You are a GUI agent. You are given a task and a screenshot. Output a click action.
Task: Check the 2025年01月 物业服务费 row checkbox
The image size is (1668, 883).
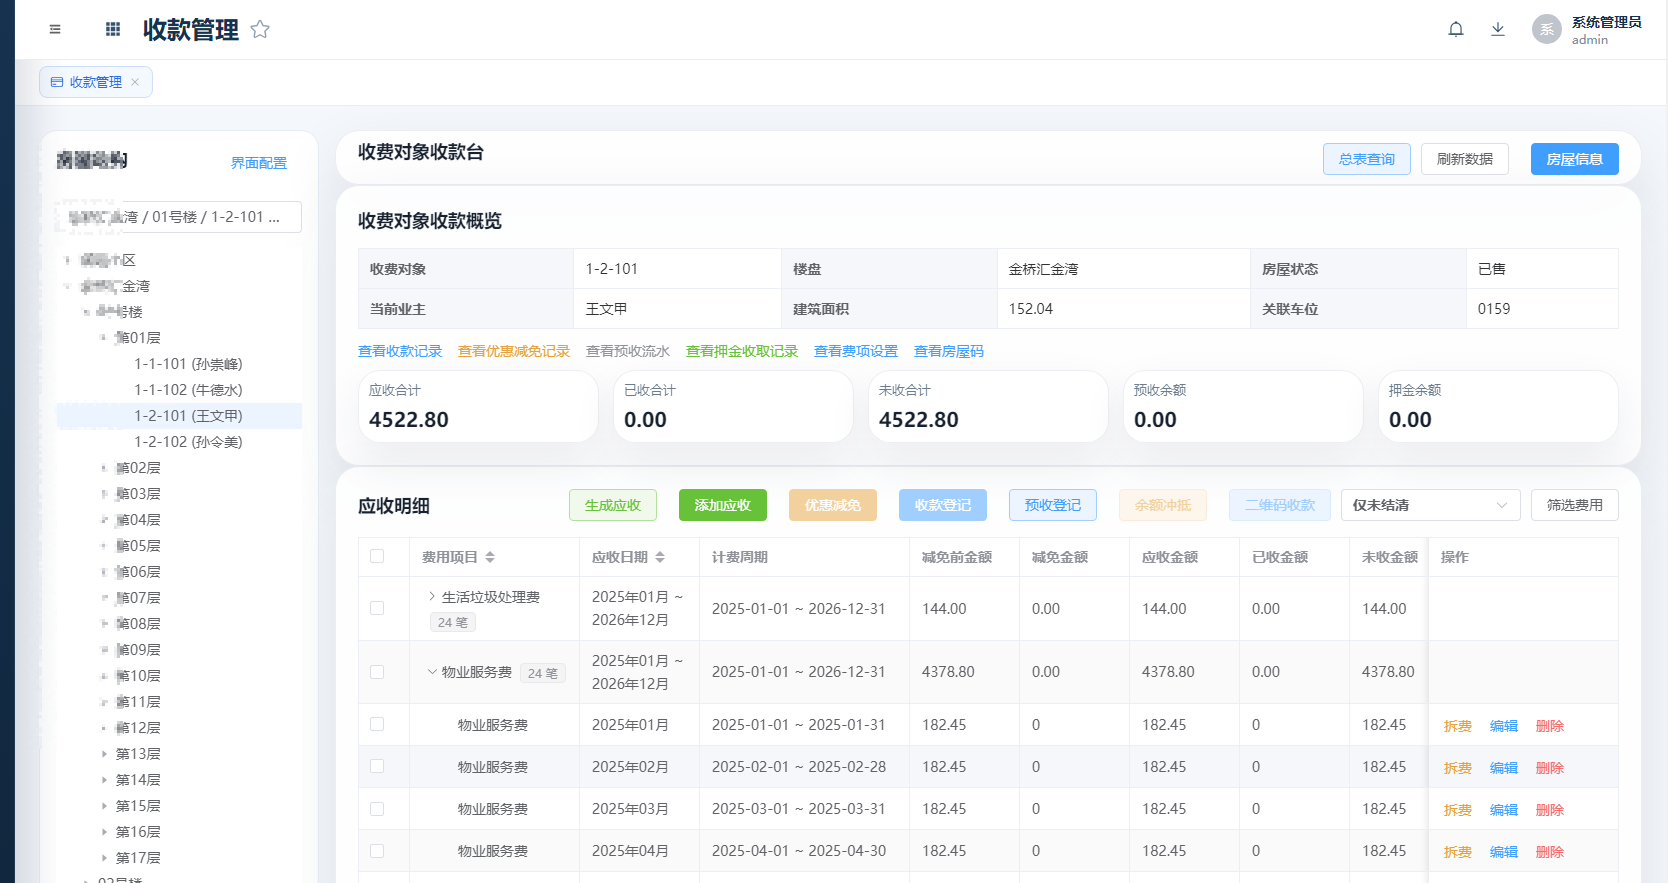pos(377,724)
